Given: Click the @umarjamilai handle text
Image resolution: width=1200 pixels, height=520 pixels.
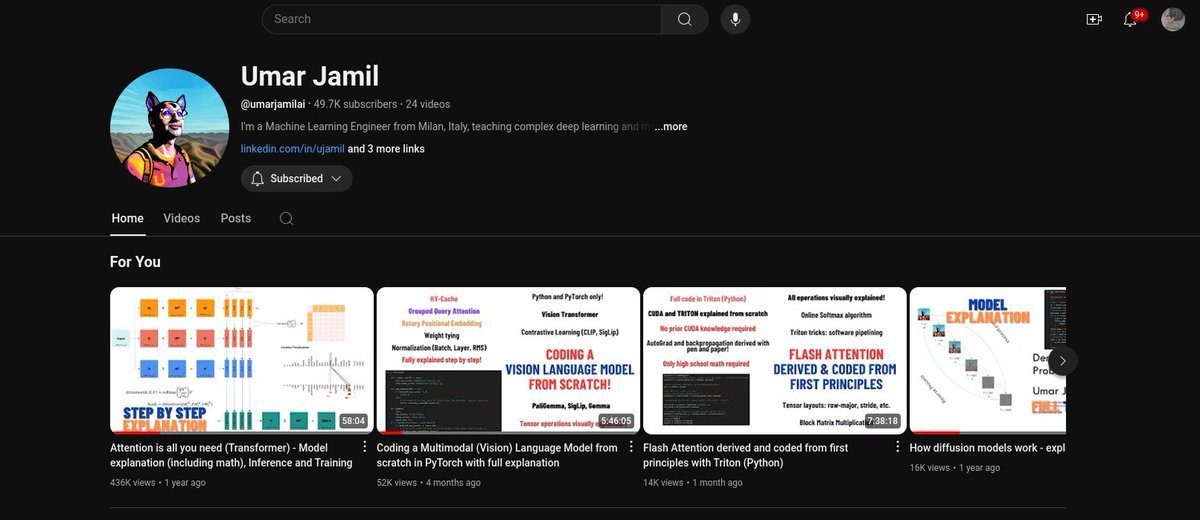Looking at the screenshot, I should tap(273, 104).
